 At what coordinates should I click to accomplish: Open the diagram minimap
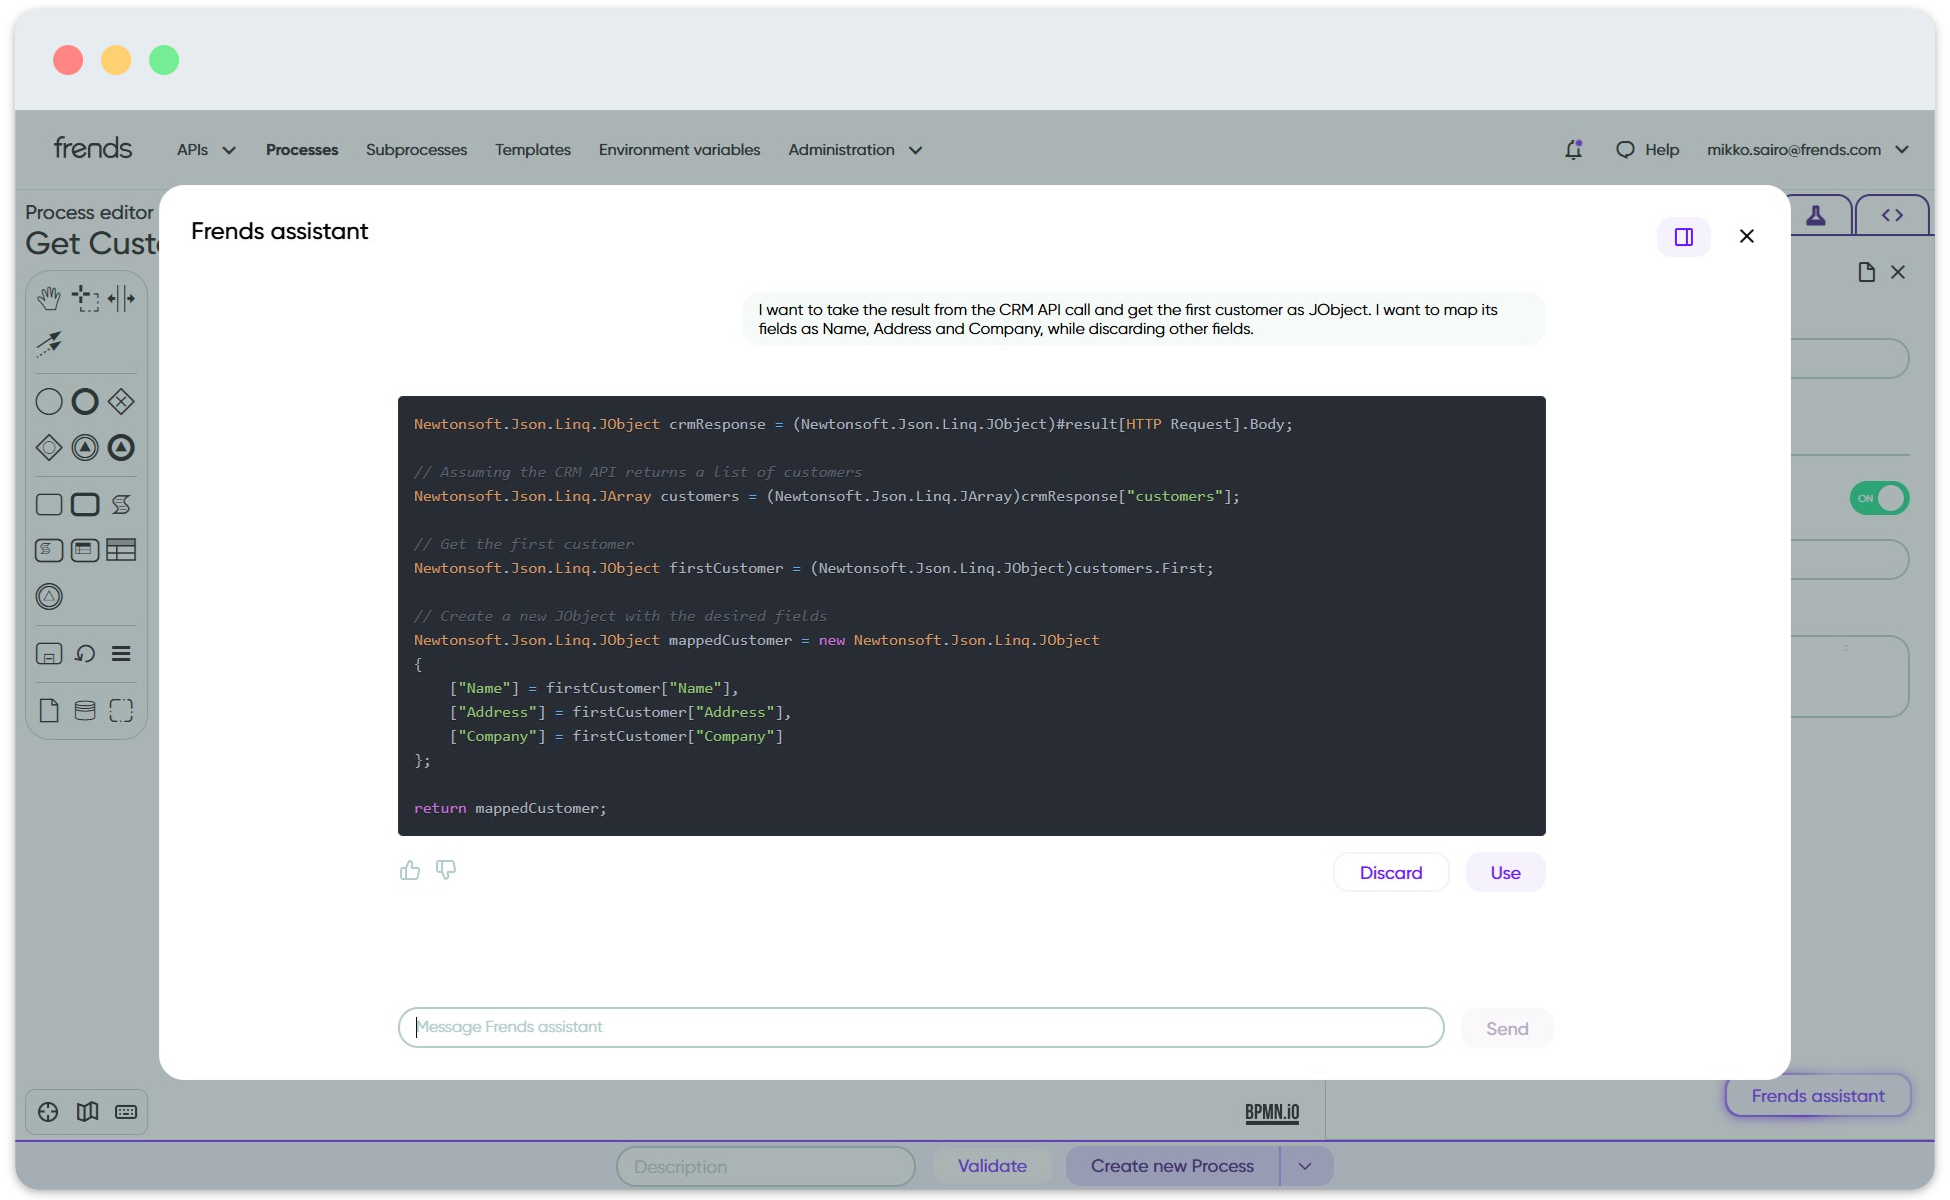pyautogui.click(x=87, y=1111)
